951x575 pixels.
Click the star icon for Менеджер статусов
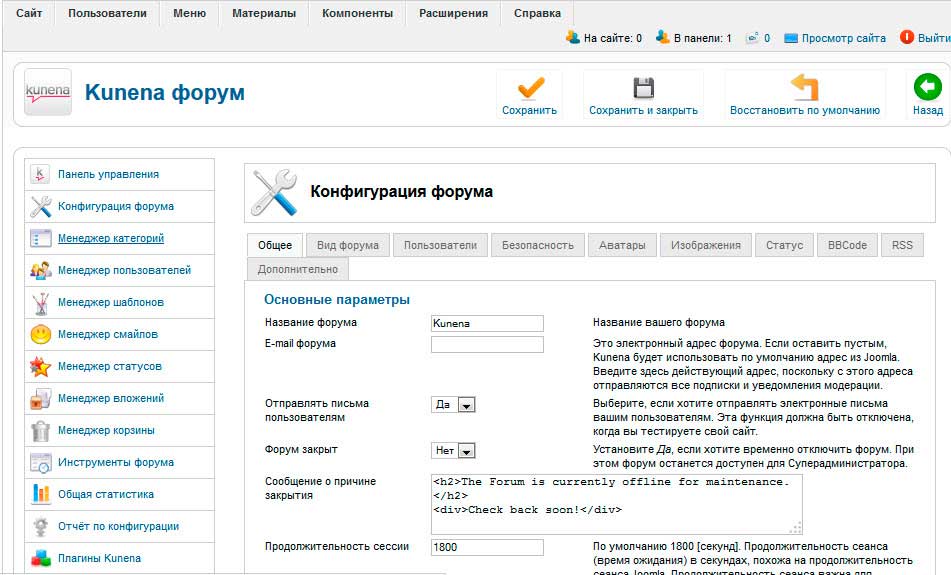click(41, 366)
